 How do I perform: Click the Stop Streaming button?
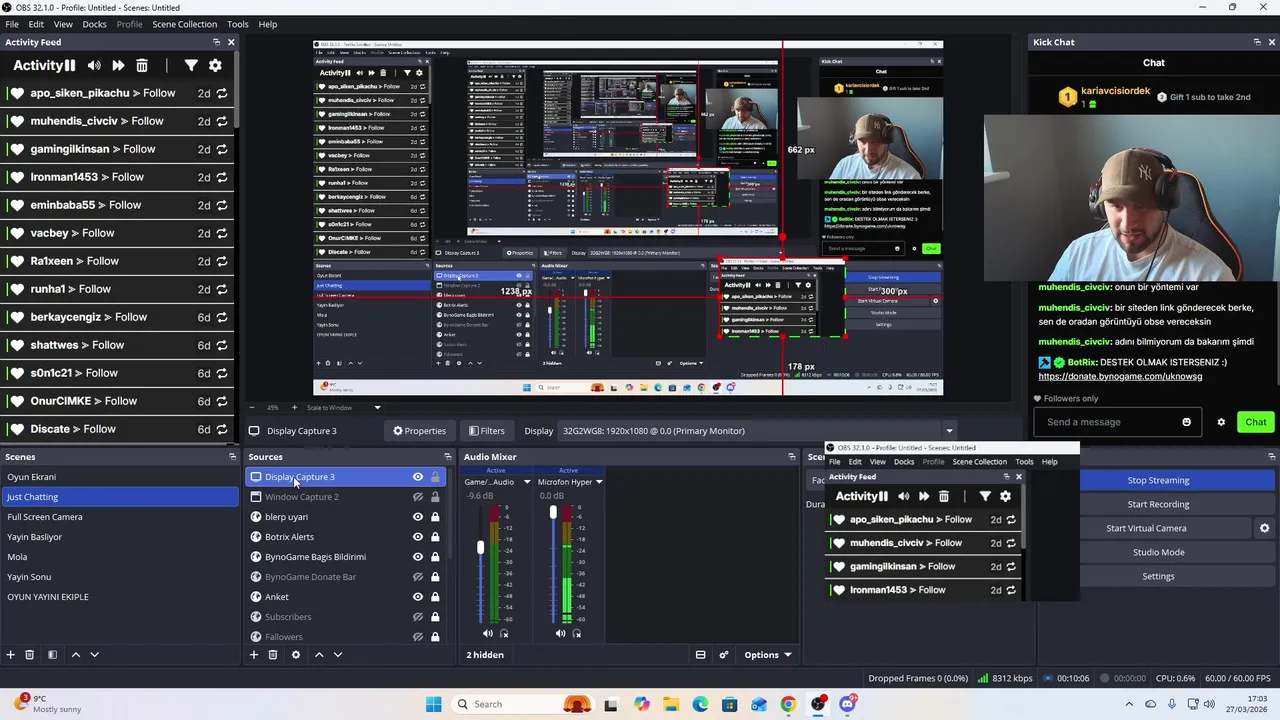click(x=1158, y=480)
